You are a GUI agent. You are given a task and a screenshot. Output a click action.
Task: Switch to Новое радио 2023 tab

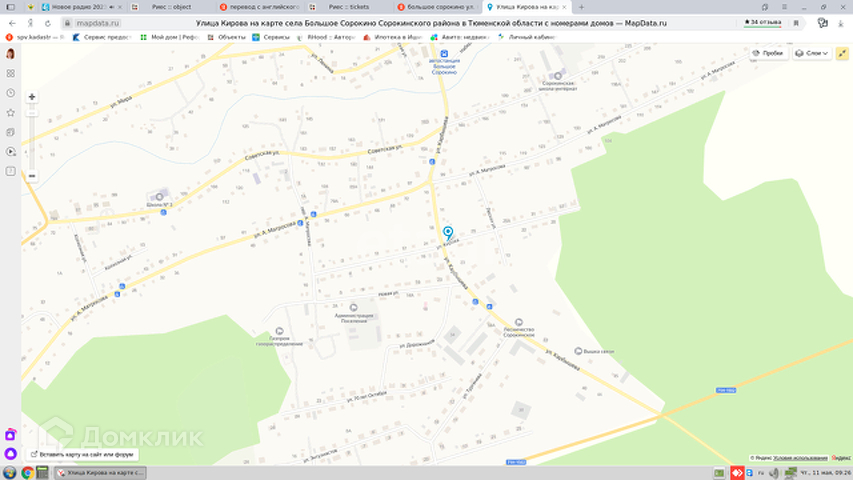click(82, 7)
